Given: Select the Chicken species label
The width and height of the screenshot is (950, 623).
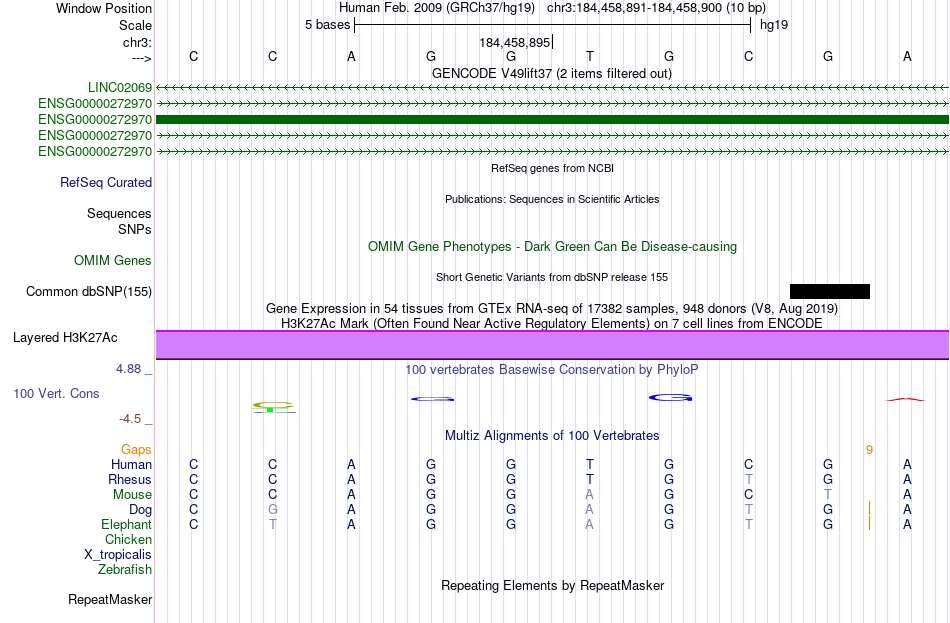Looking at the screenshot, I should [x=128, y=539].
